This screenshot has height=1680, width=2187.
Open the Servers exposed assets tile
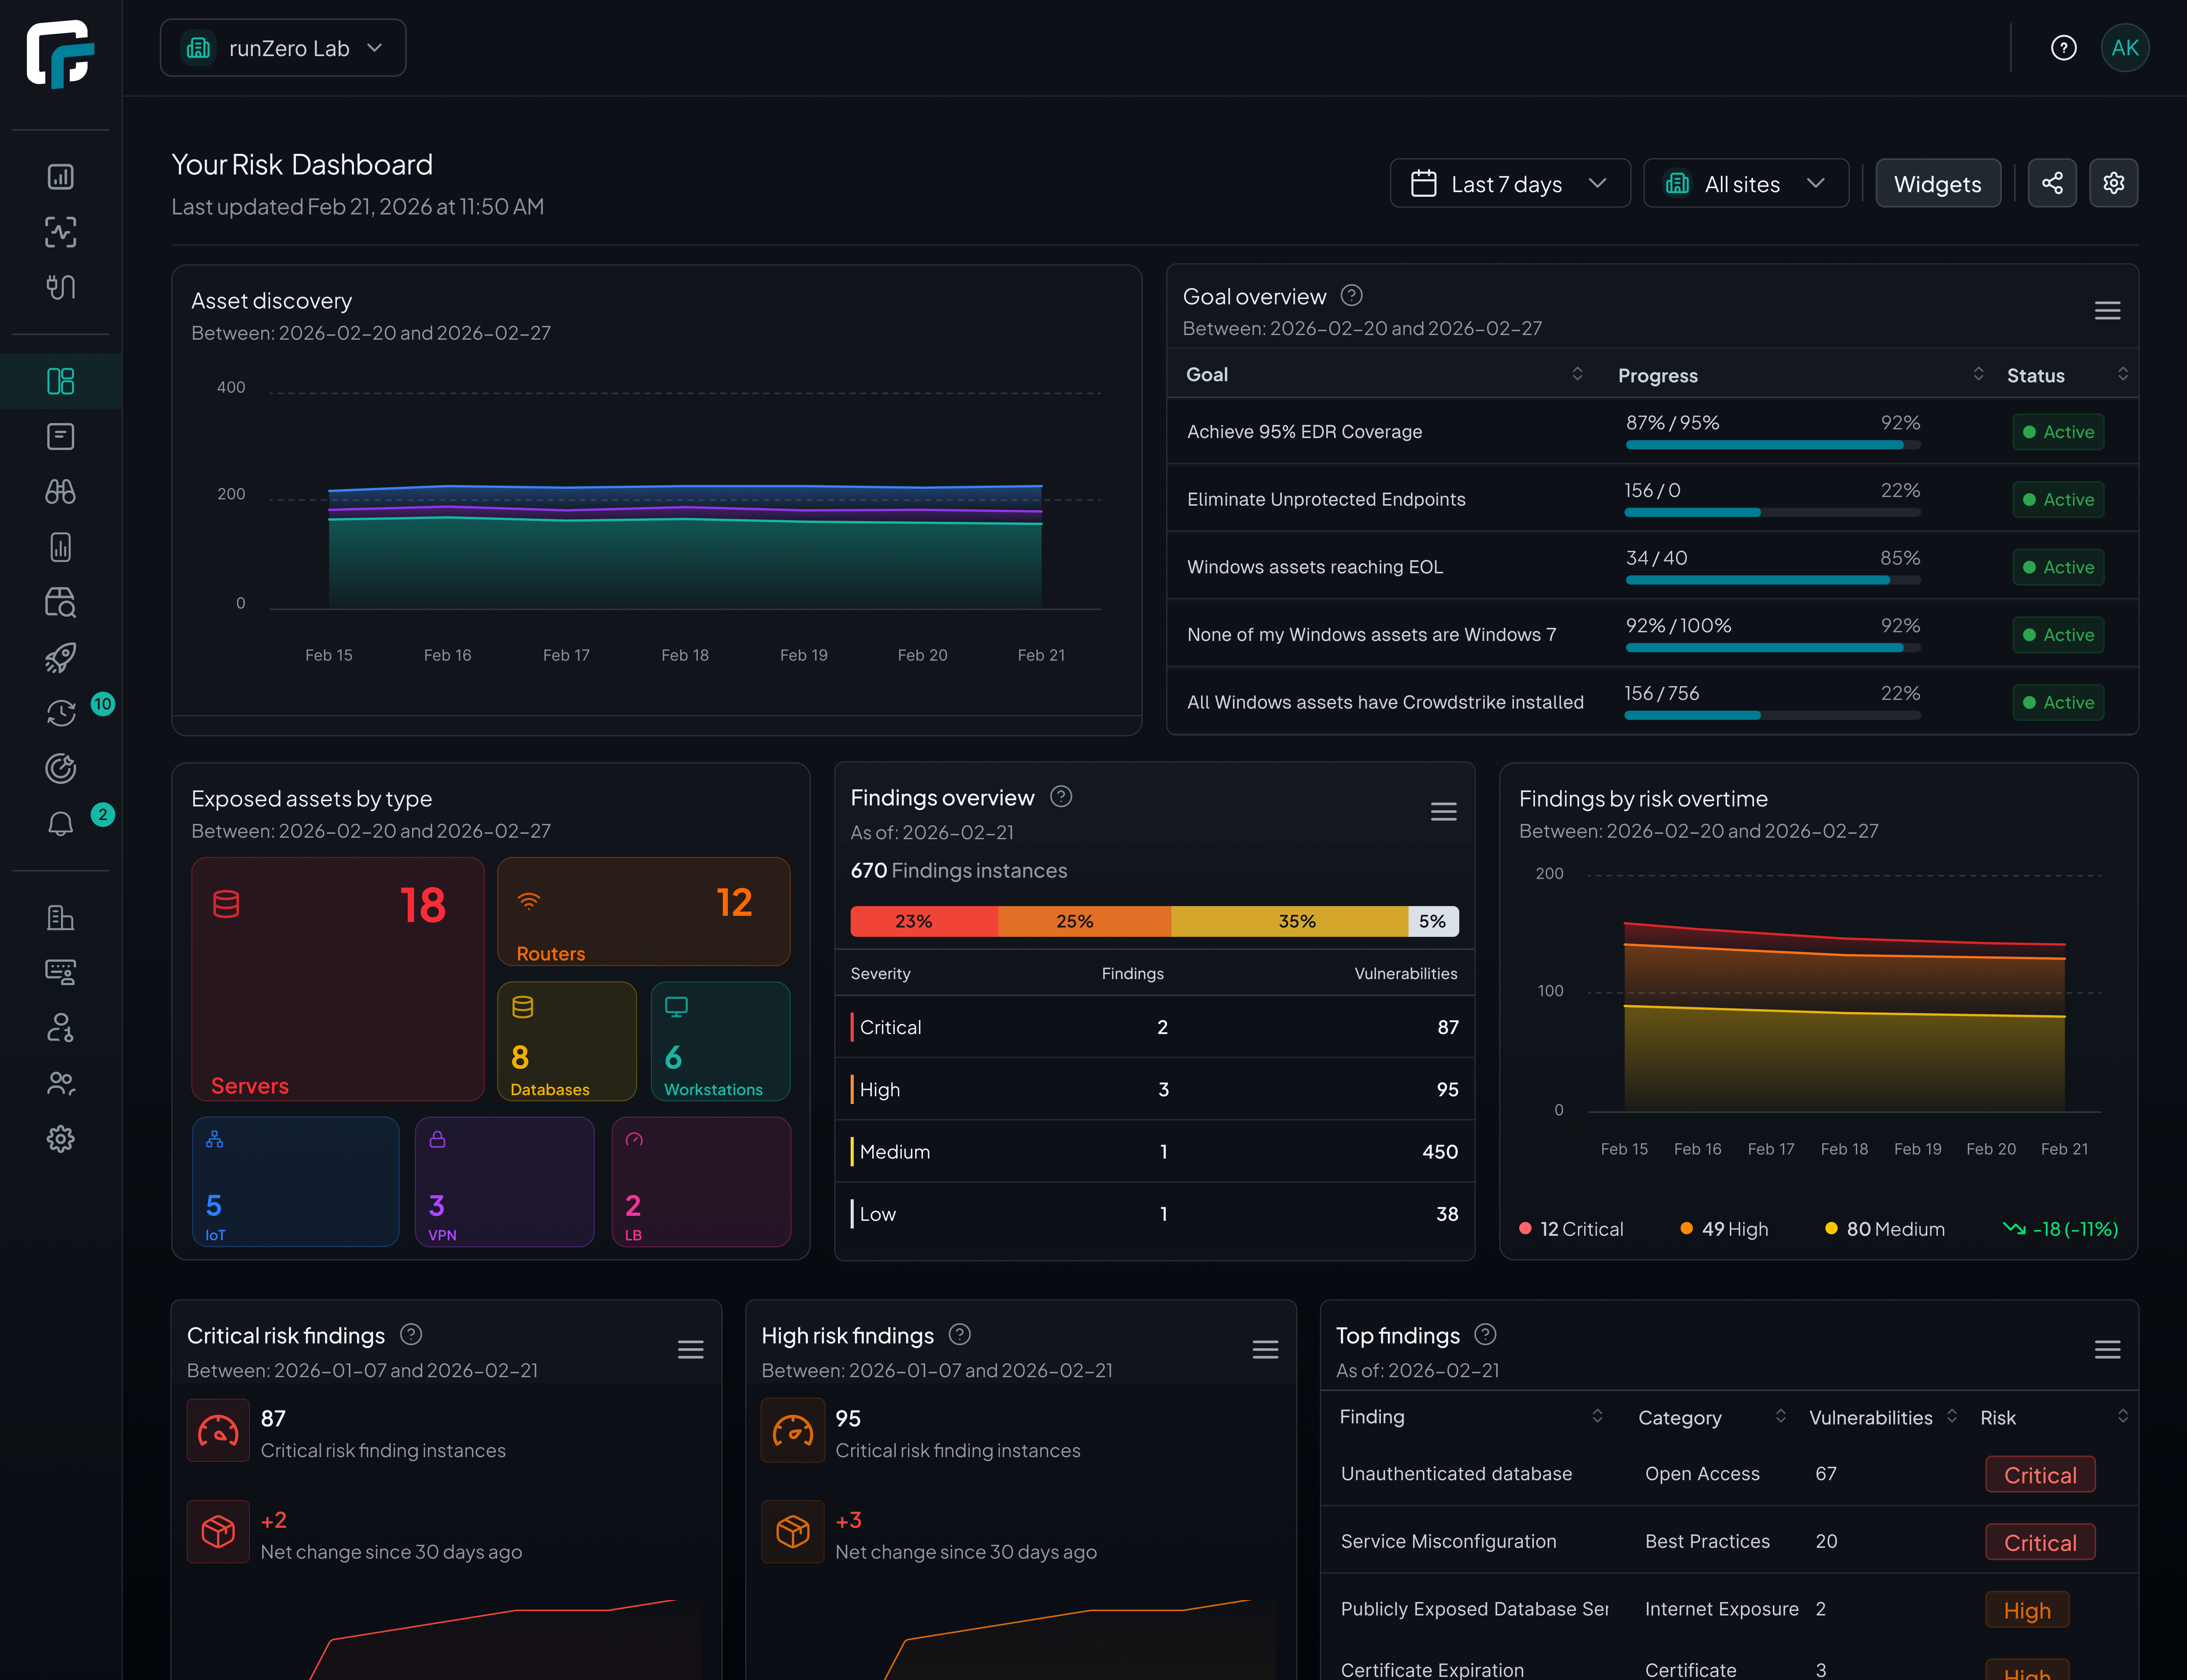click(x=338, y=979)
